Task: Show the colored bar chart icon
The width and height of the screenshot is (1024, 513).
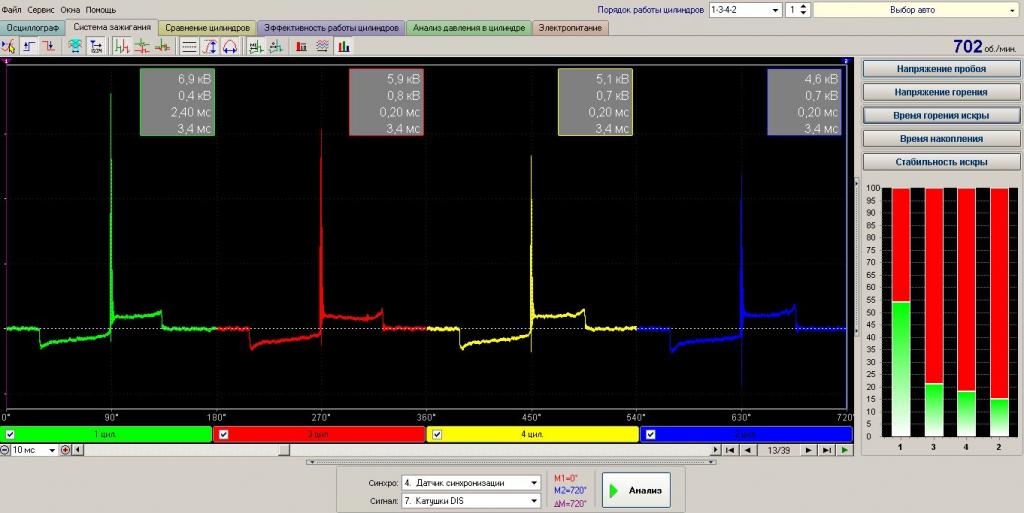Action: click(x=344, y=46)
